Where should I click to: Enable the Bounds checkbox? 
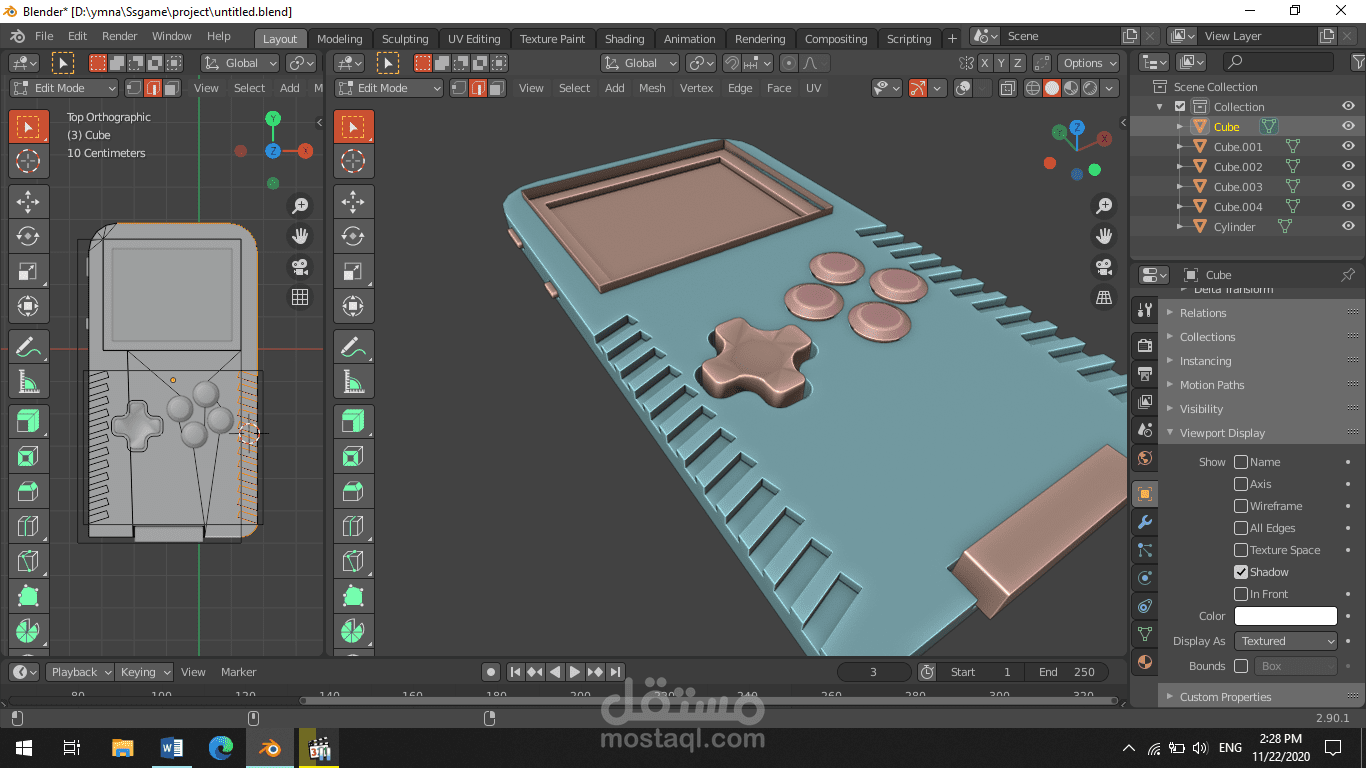coord(1241,666)
